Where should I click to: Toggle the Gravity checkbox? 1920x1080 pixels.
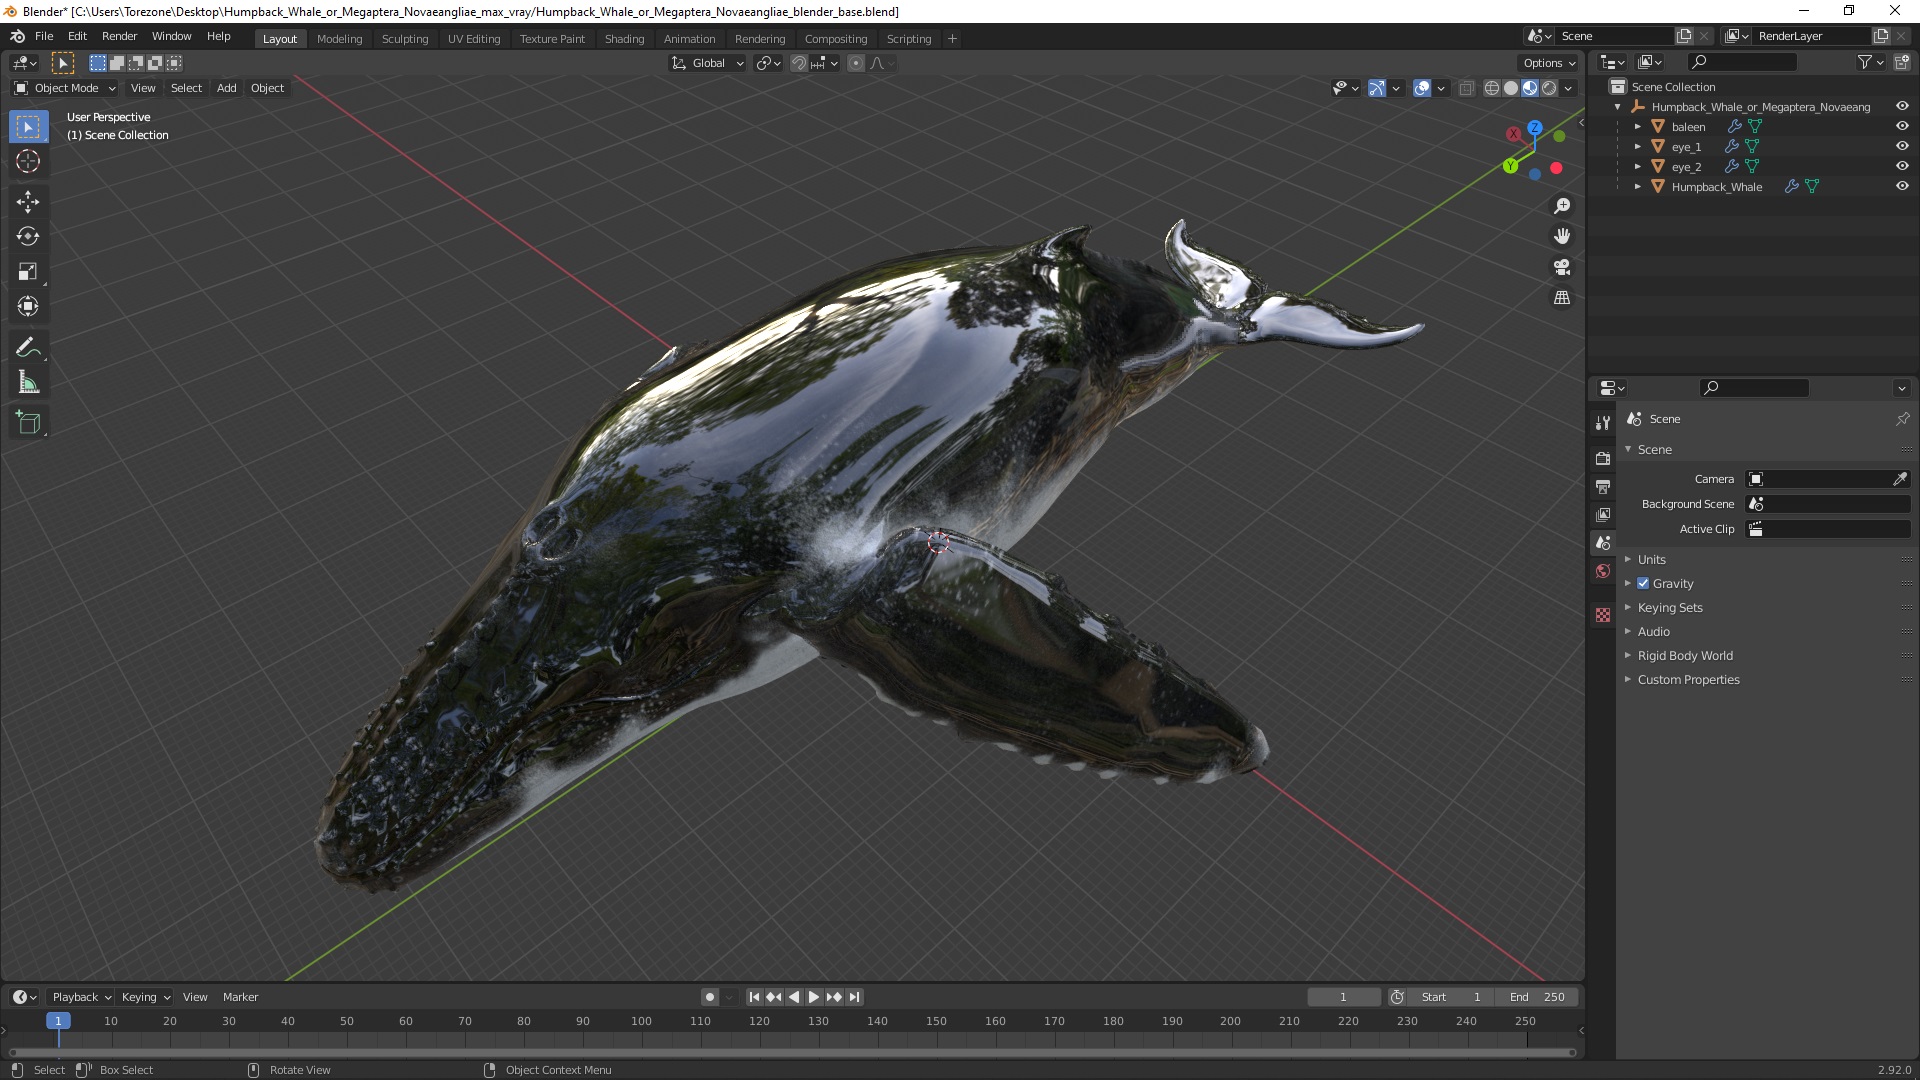click(1643, 583)
